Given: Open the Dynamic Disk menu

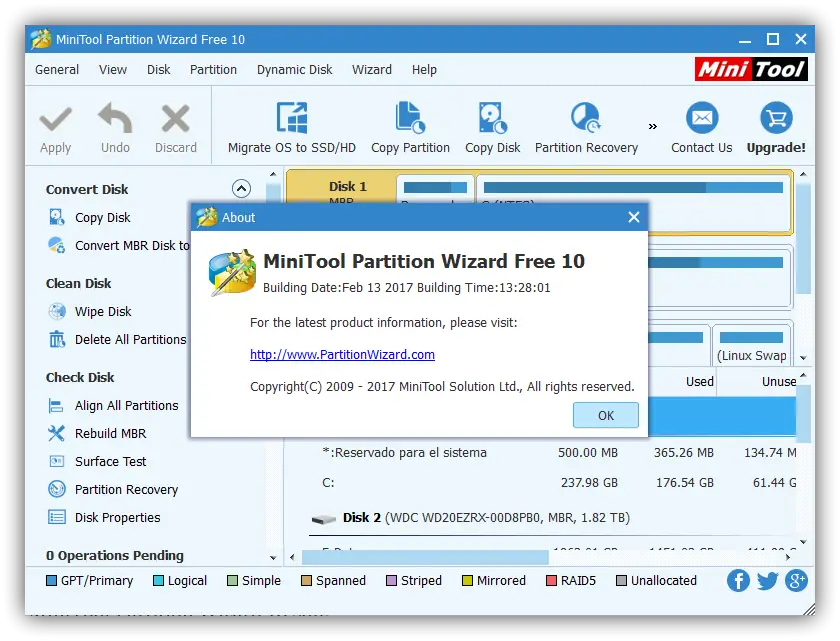Looking at the screenshot, I should [295, 70].
